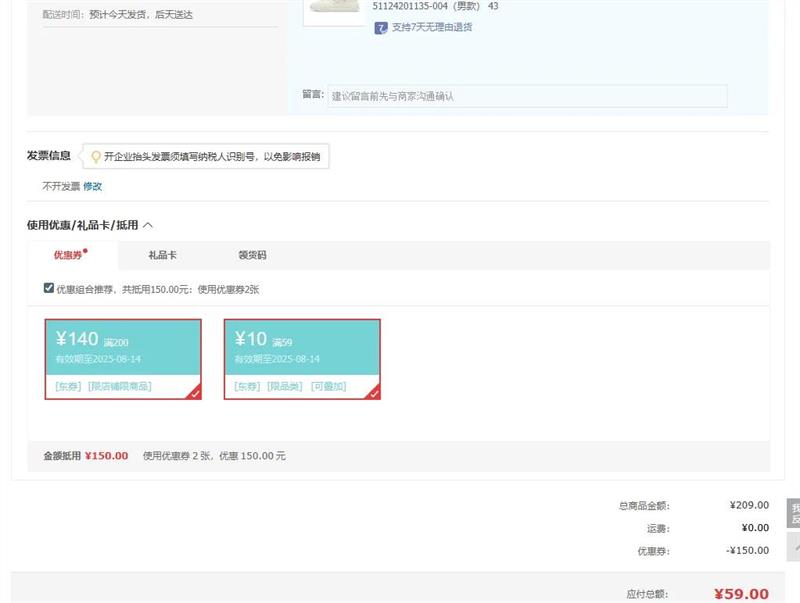The image size is (800, 603).
Task: Click 修改 link next to 不开发票
Action: [x=93, y=186]
